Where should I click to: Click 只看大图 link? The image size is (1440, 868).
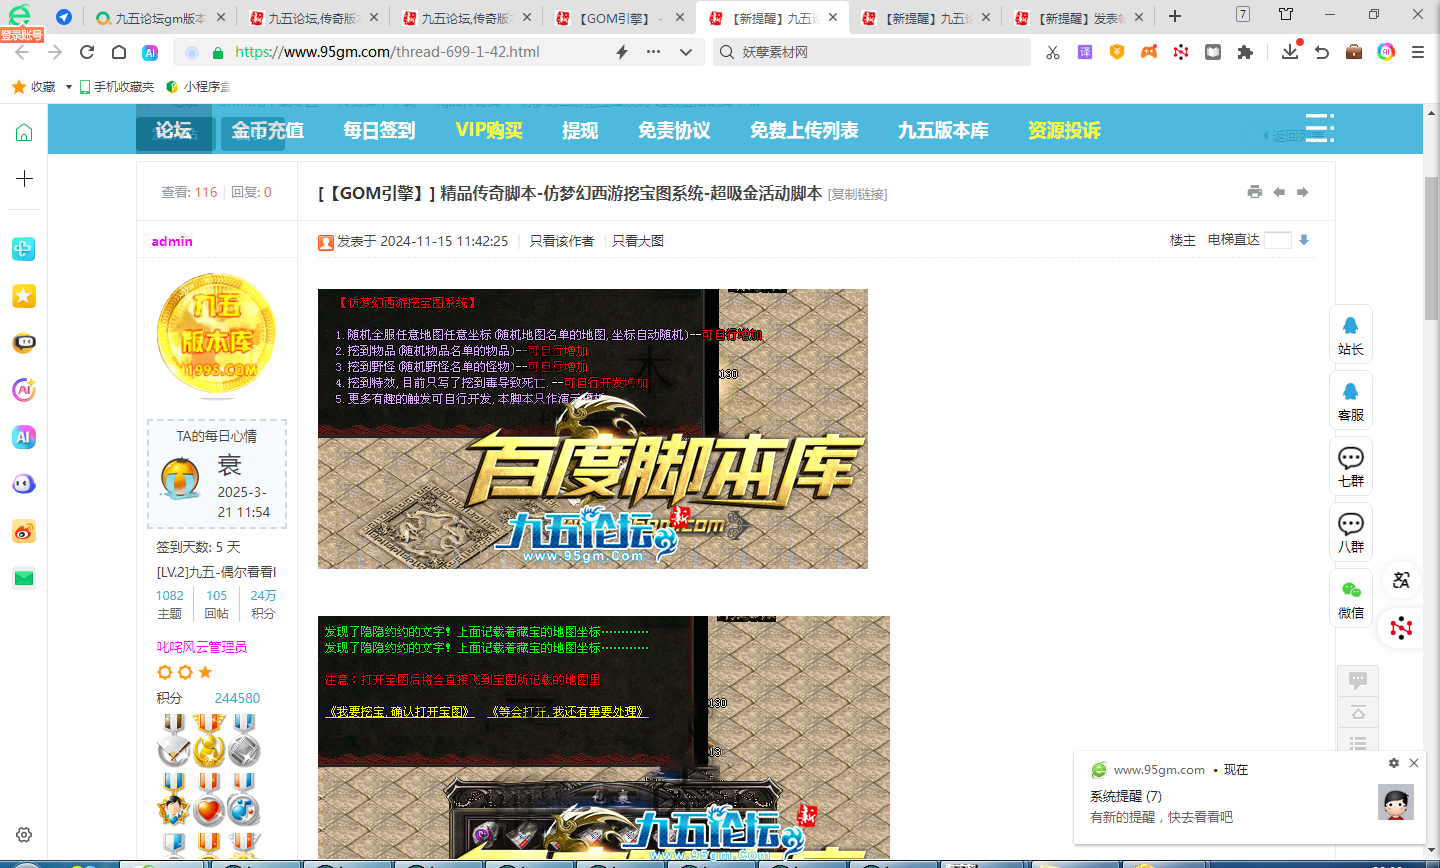(x=638, y=241)
